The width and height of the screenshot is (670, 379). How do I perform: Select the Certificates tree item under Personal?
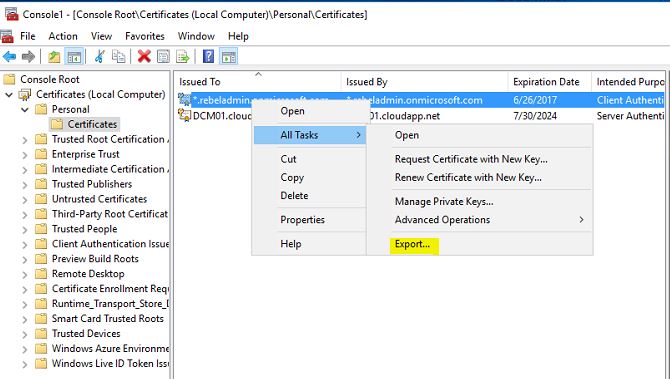pos(92,124)
